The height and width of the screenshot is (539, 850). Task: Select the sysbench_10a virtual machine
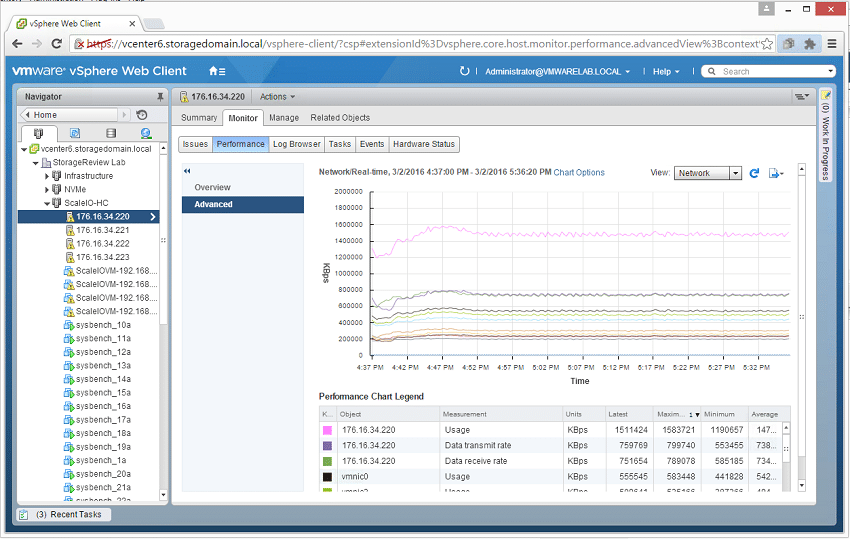(x=103, y=325)
